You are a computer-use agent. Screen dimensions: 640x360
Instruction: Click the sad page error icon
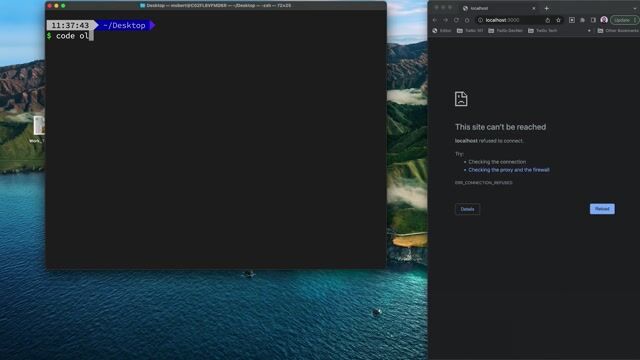(x=461, y=99)
